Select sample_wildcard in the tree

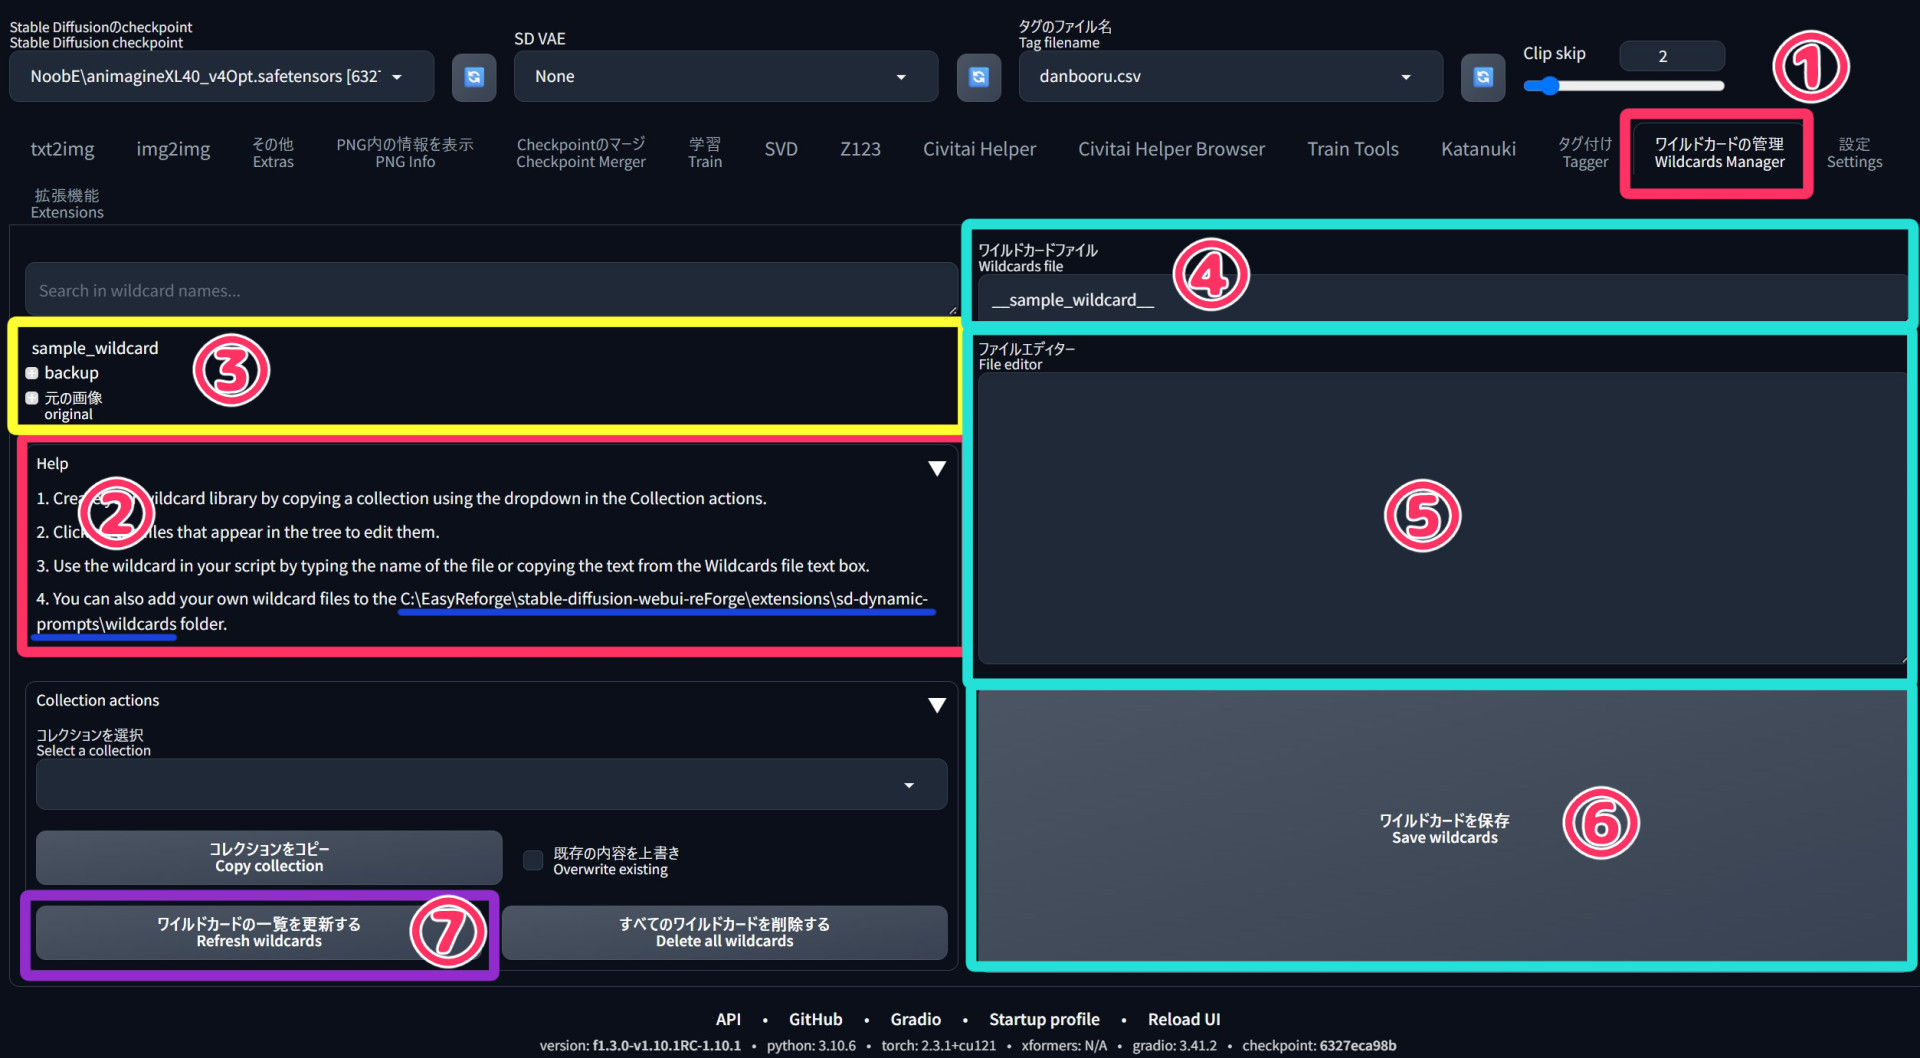(95, 348)
